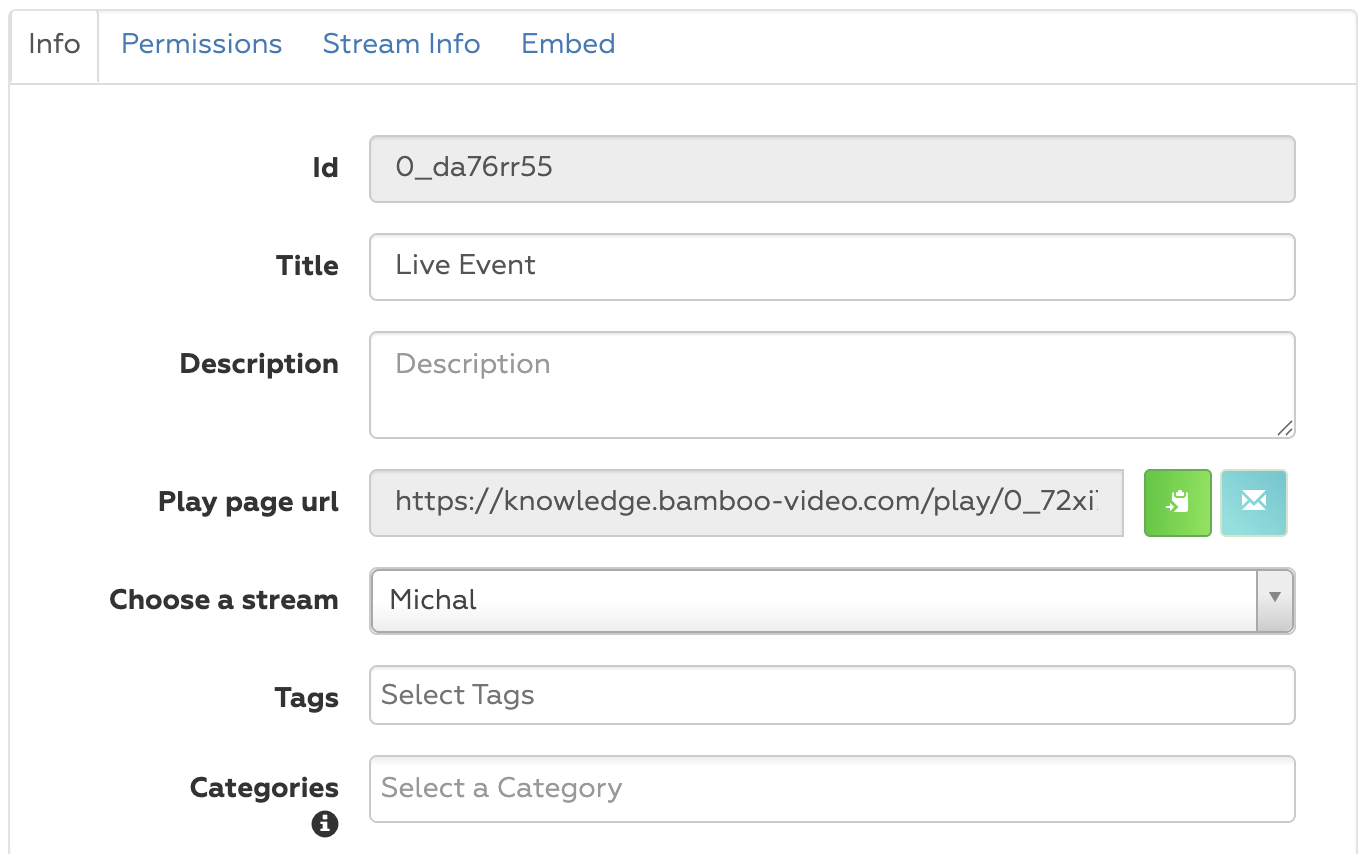
Task: Click the Tags field label
Action: 306,697
